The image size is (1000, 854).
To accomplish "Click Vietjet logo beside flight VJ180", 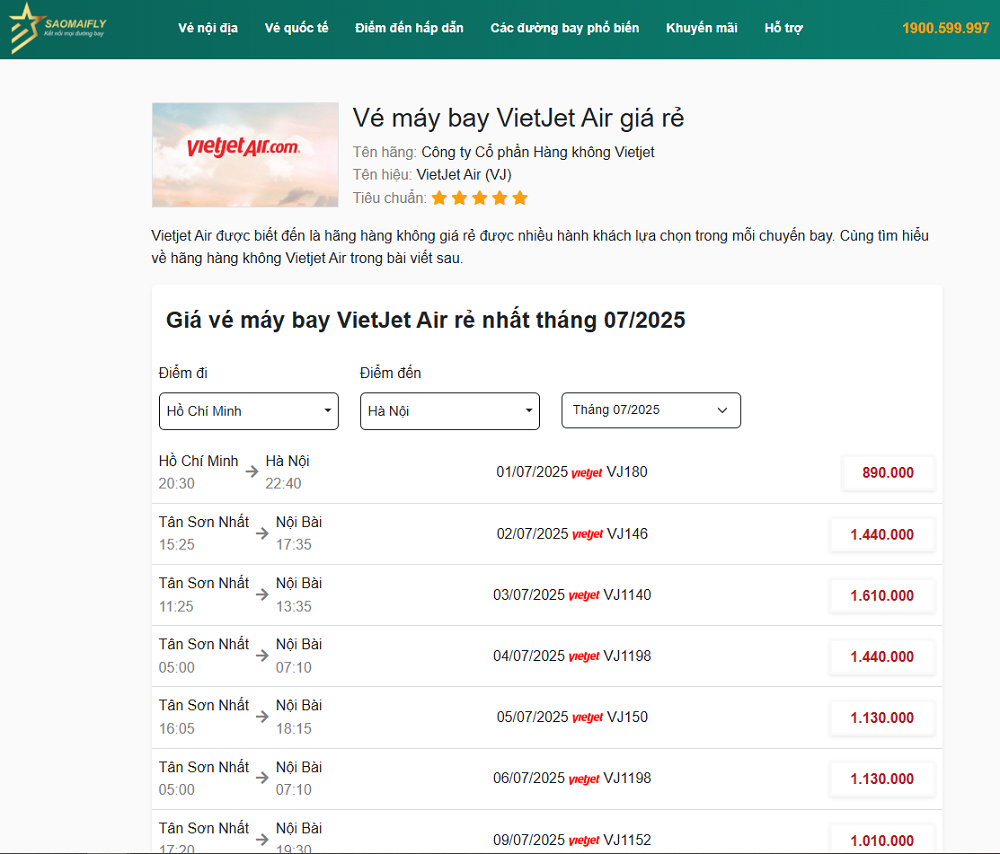I will coord(587,473).
